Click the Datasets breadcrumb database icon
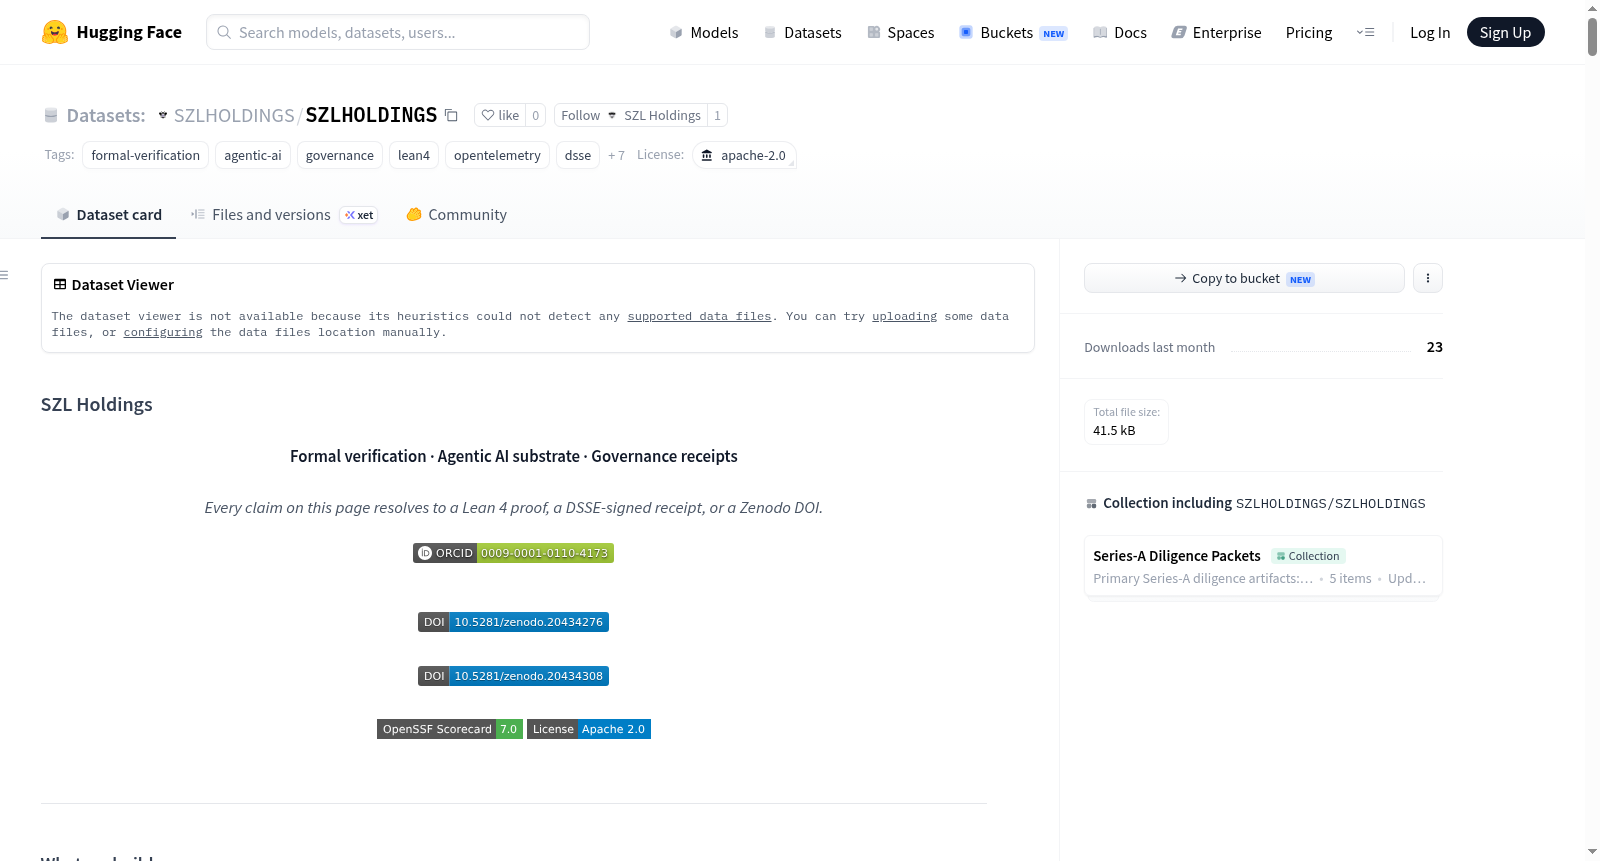 (51, 115)
